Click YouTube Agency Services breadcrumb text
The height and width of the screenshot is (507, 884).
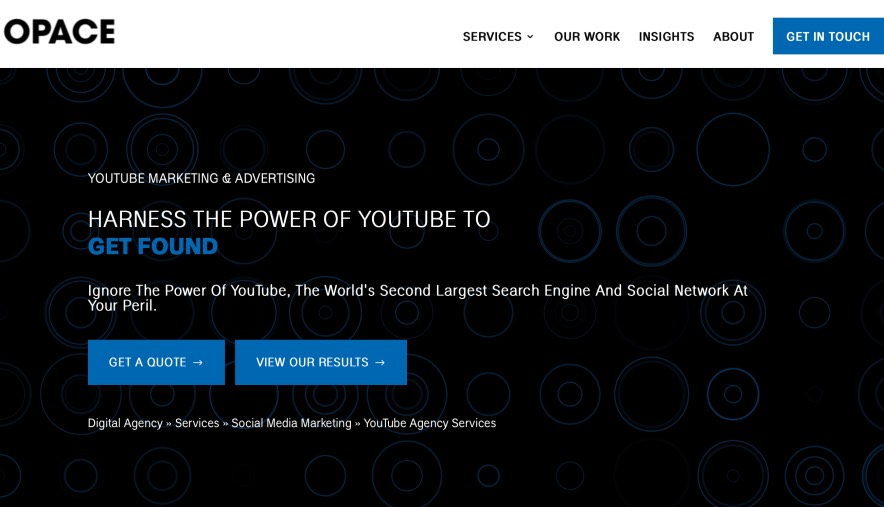pos(430,423)
